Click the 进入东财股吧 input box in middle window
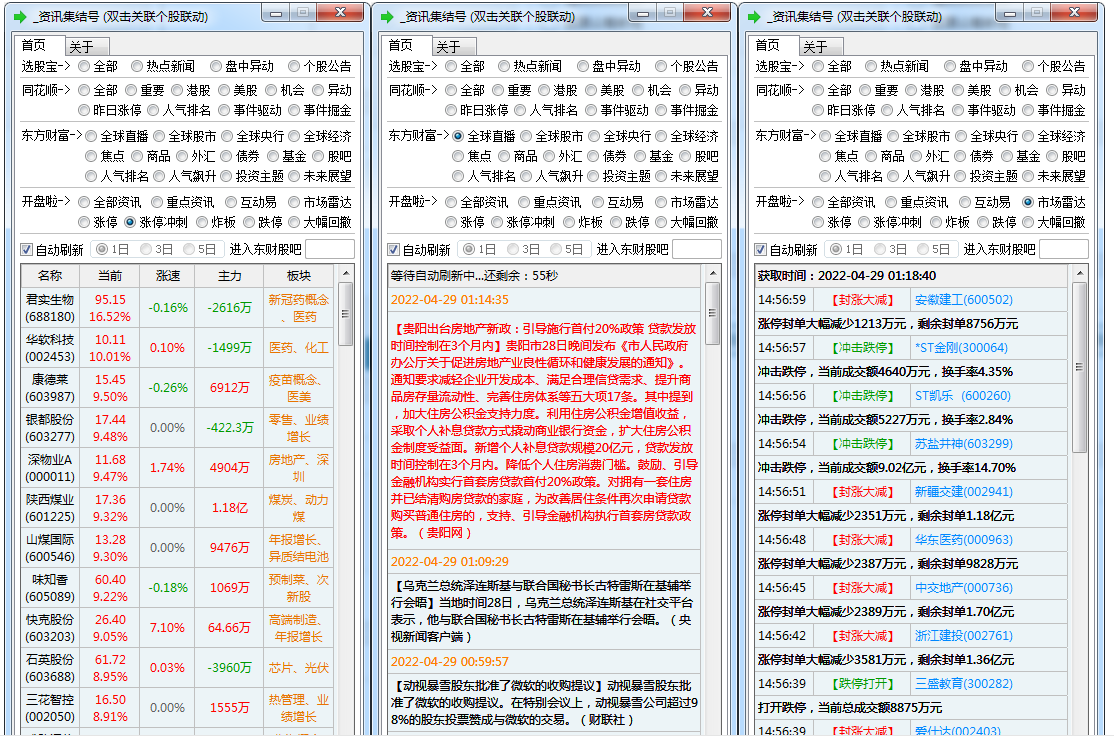Viewport: 1114px width, 736px height. click(697, 249)
